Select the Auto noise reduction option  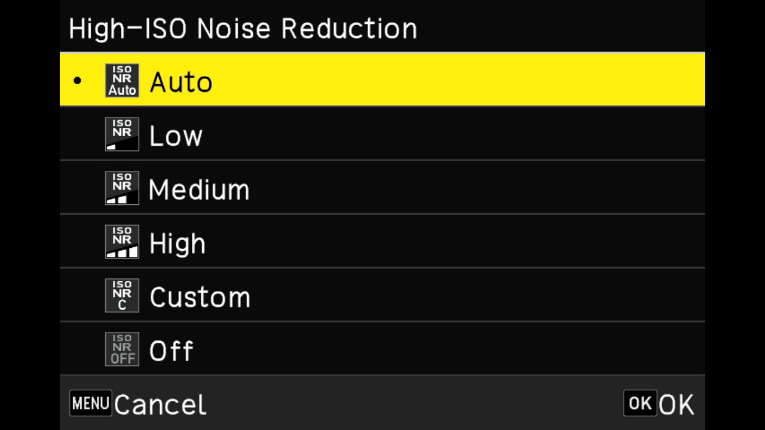click(181, 81)
